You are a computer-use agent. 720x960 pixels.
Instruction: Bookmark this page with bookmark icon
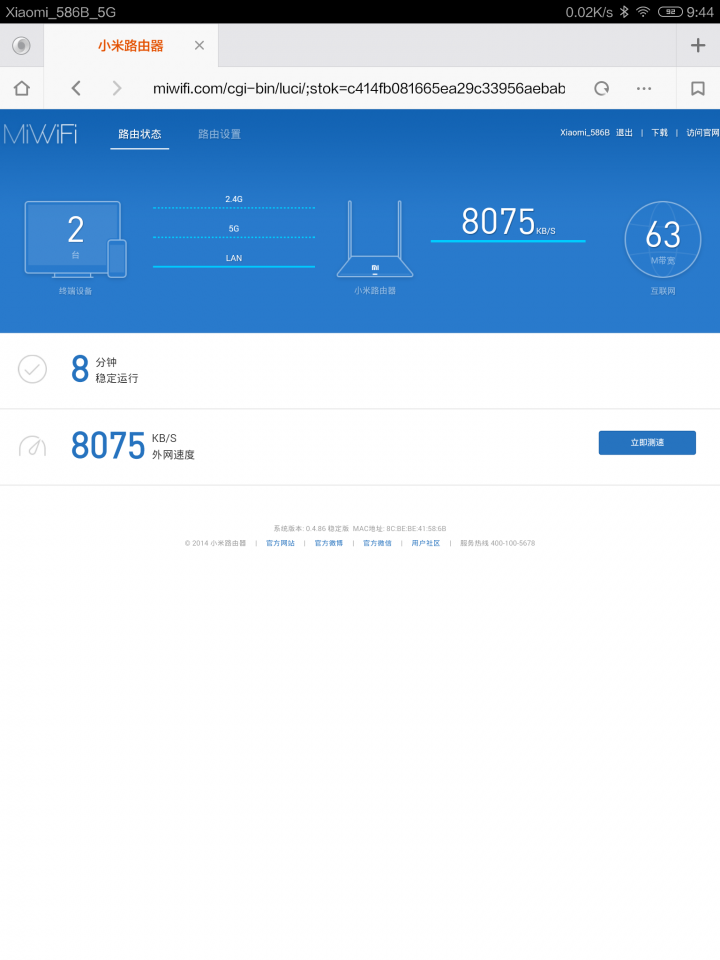click(x=698, y=88)
